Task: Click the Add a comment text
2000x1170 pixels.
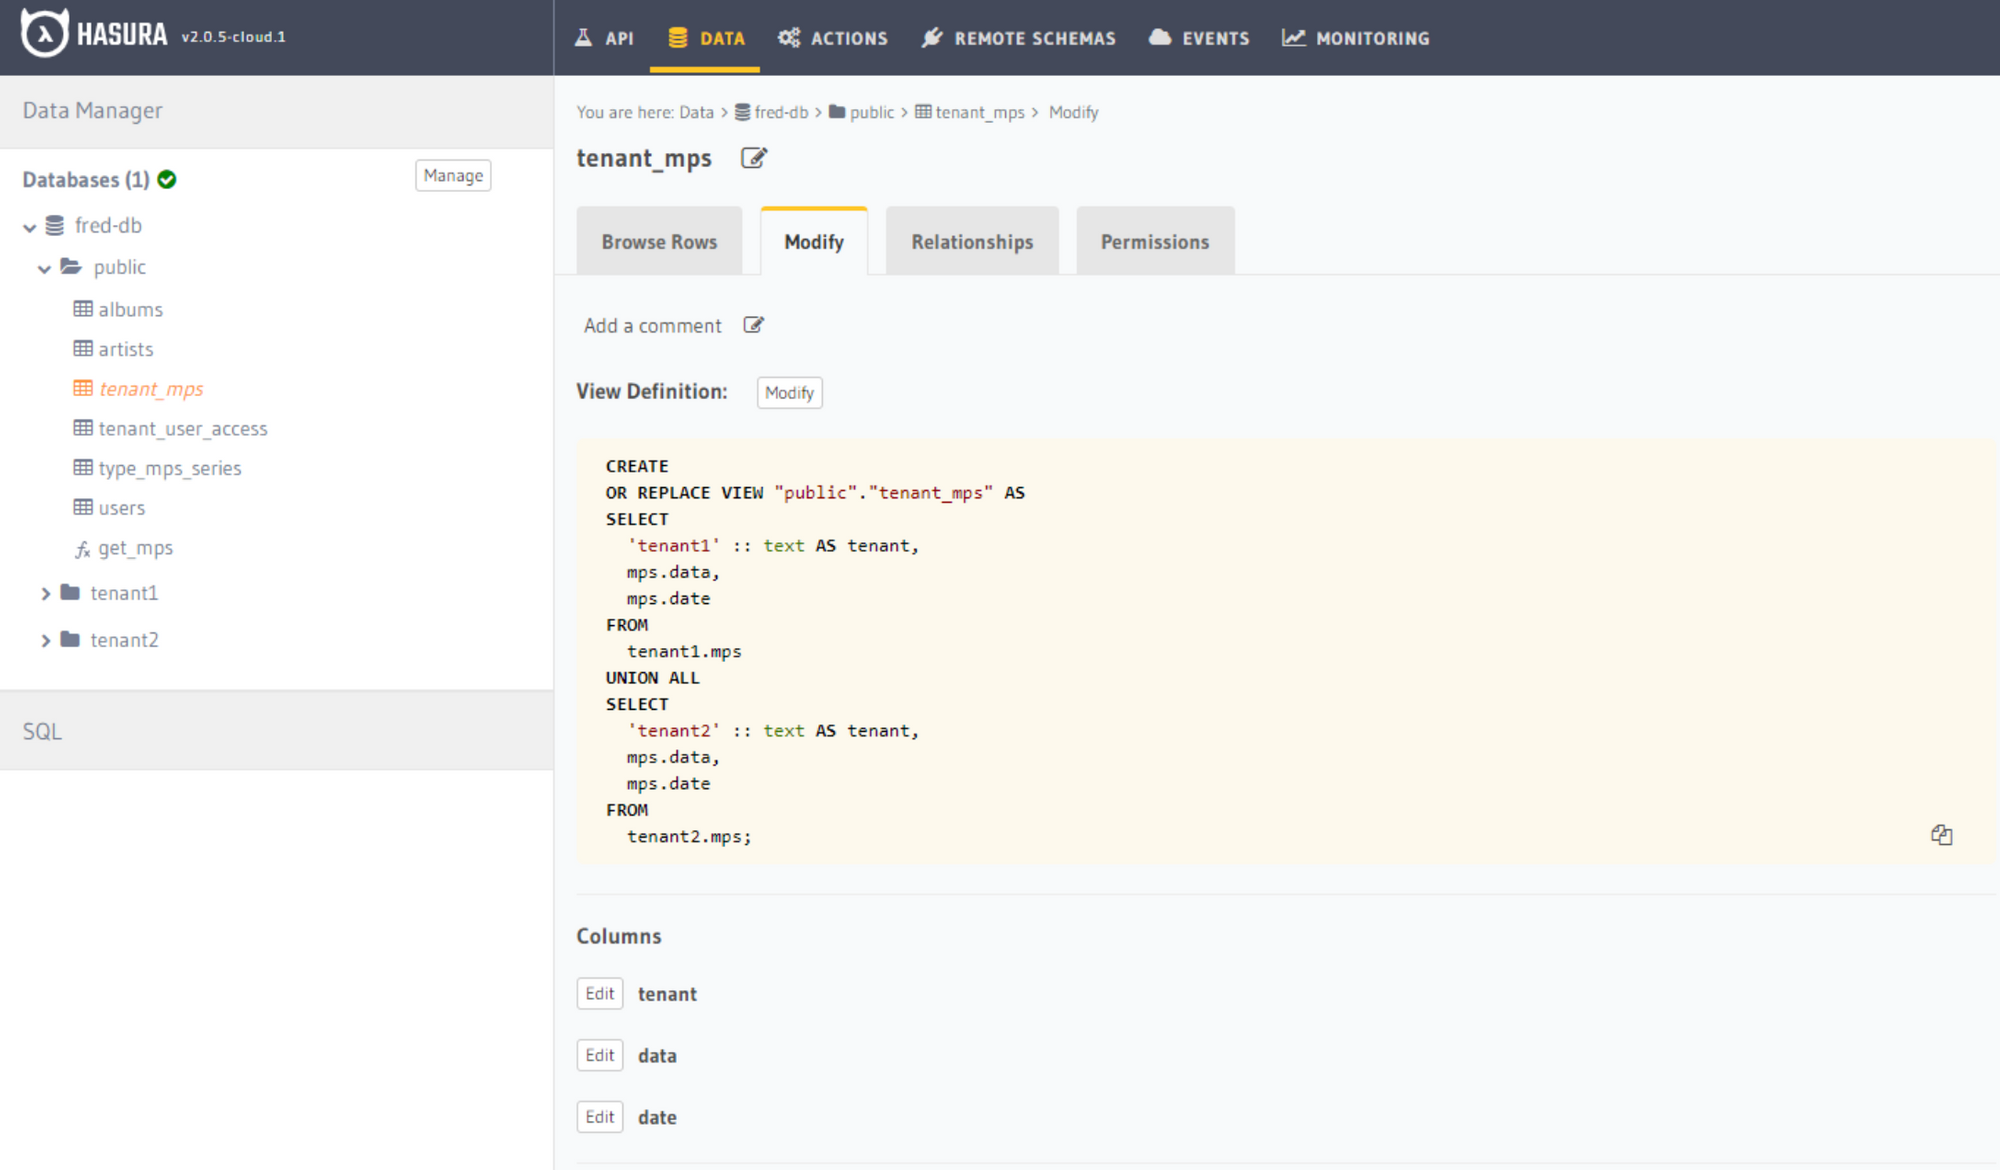Action: (x=653, y=325)
